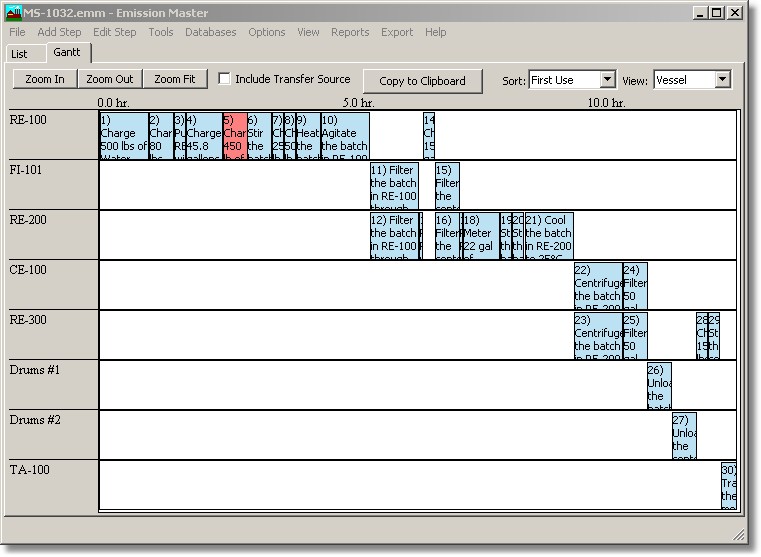Click the Emission Master app icon in title bar
Screen dimensions: 761x557
click(x=14, y=13)
